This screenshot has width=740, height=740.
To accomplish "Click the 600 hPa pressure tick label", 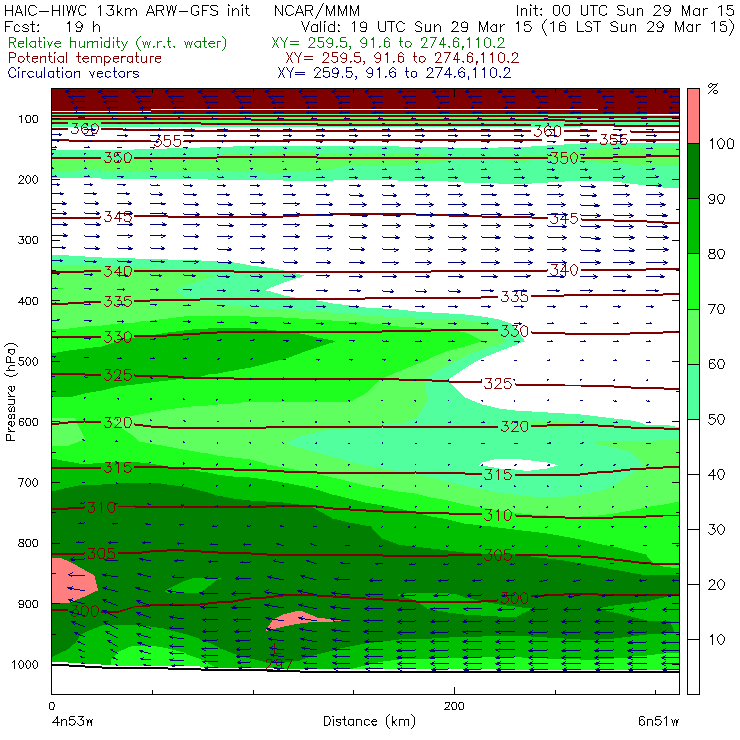I will [28, 422].
